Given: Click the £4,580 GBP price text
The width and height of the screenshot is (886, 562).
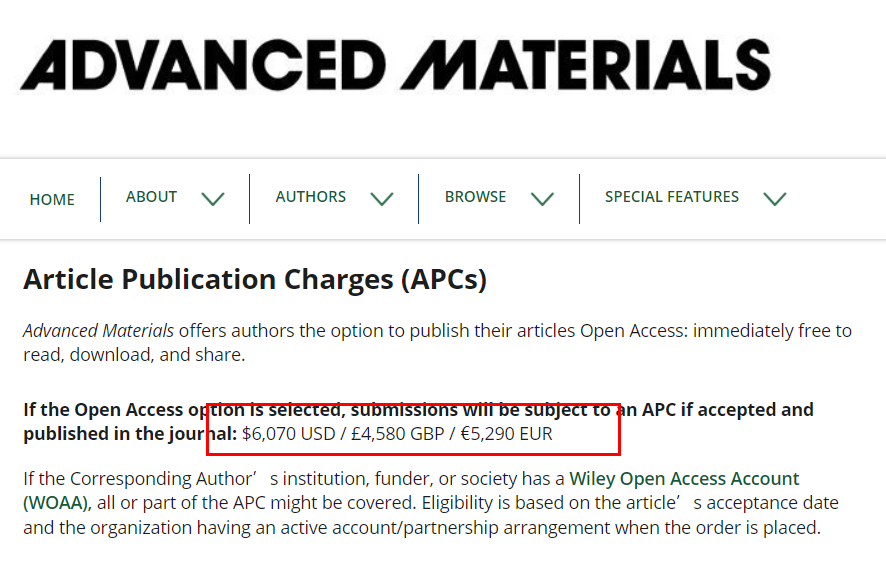Looking at the screenshot, I should coord(398,434).
